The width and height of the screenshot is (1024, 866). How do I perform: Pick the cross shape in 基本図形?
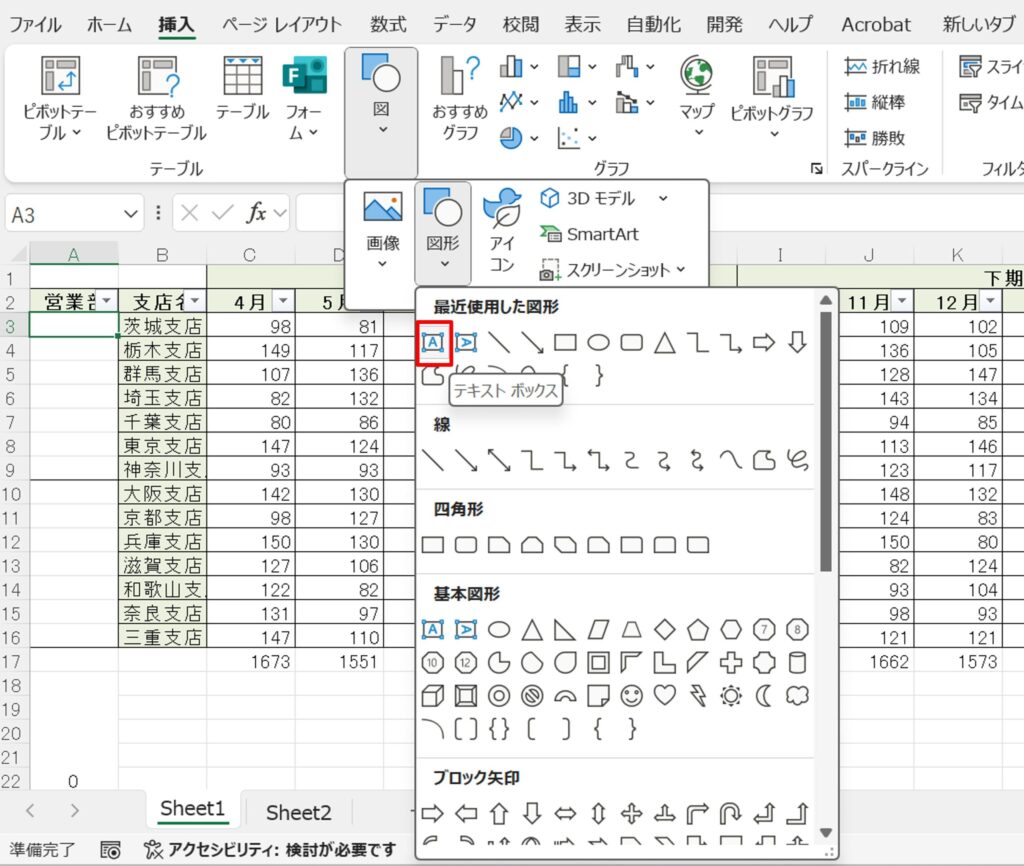tap(731, 663)
